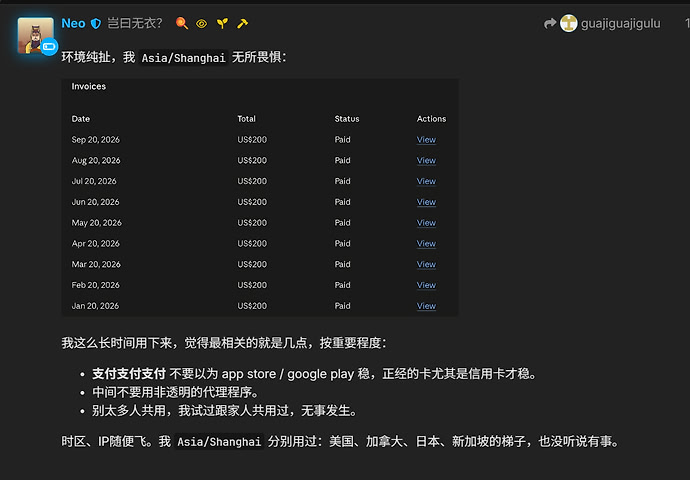The width and height of the screenshot is (690, 480).
Task: Click the Paid status in the Jul 20 row
Action: [342, 181]
